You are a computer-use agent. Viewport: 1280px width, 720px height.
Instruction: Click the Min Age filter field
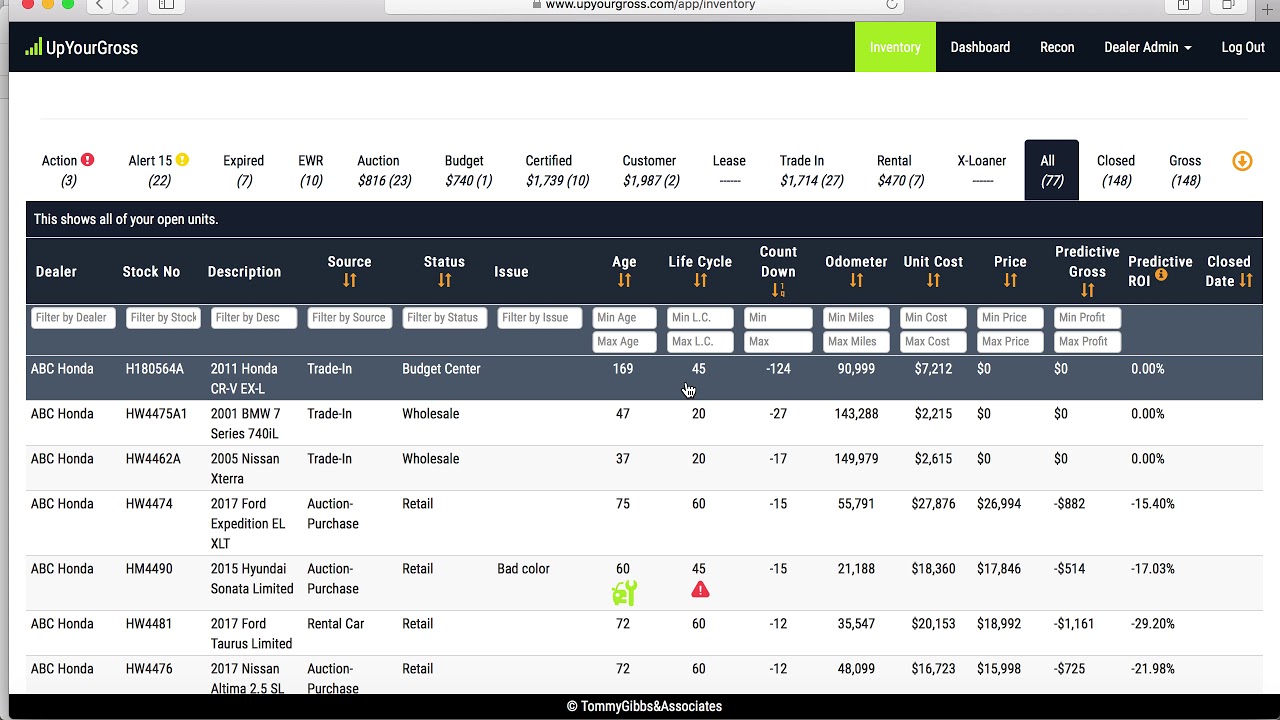[x=624, y=318]
